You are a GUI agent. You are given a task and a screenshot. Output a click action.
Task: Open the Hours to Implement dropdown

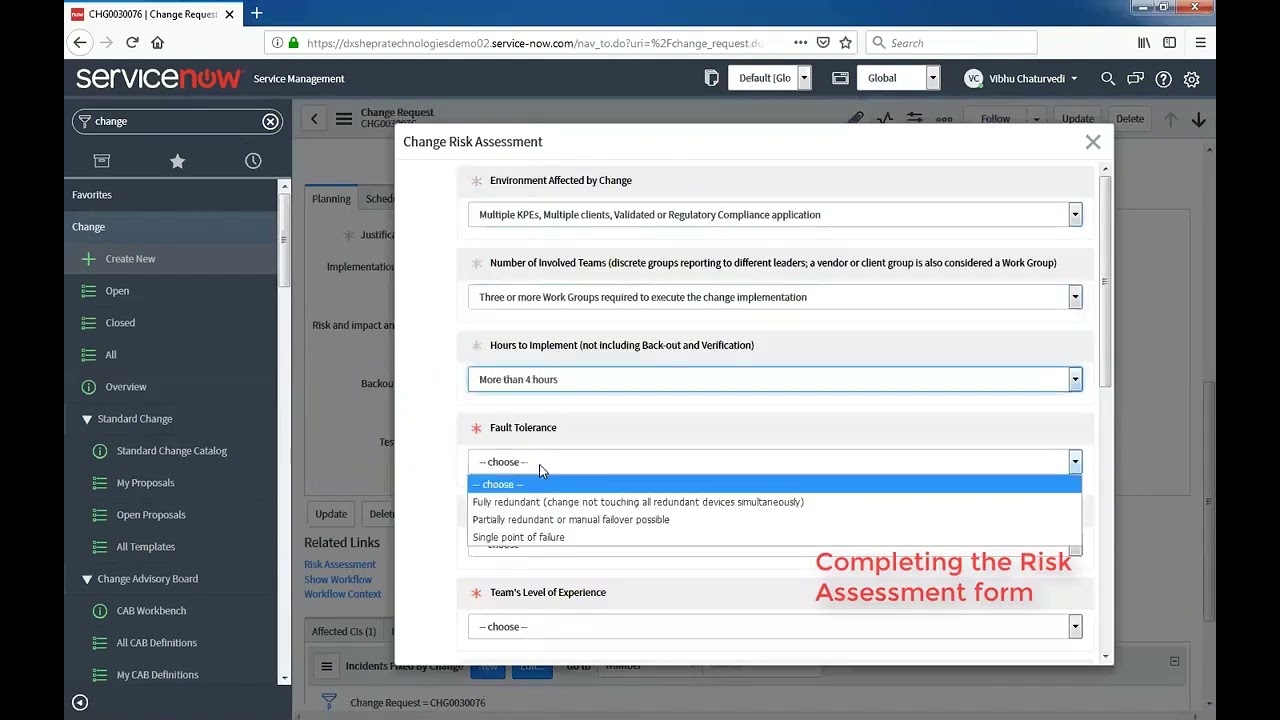click(775, 379)
